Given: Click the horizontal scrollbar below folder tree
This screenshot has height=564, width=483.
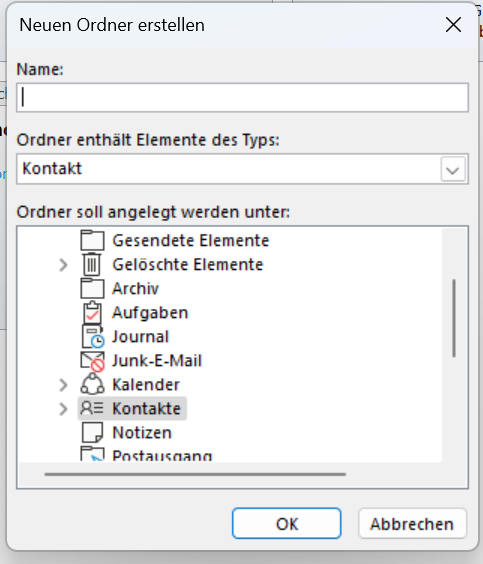Looking at the screenshot, I should 195,474.
